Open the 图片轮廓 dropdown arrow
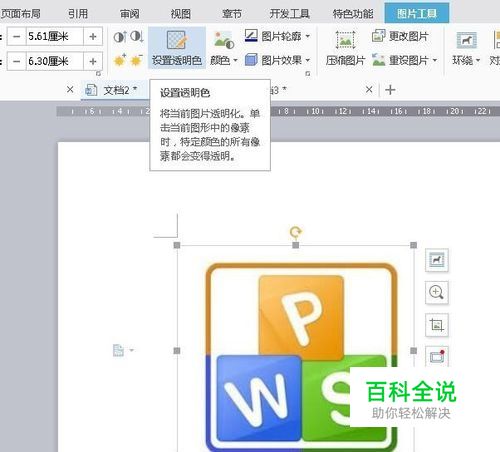Image resolution: width=500 pixels, height=452 pixels. 308,36
